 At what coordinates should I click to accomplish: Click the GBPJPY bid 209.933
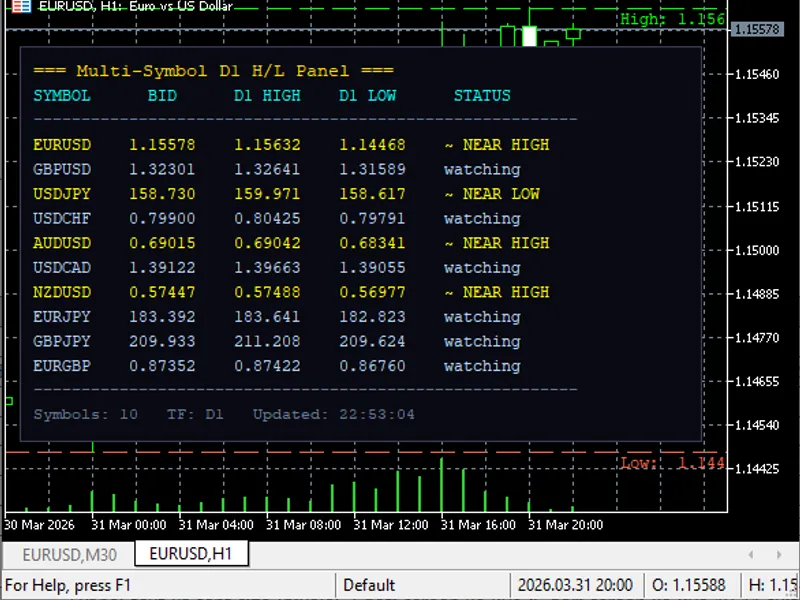pyautogui.click(x=162, y=341)
